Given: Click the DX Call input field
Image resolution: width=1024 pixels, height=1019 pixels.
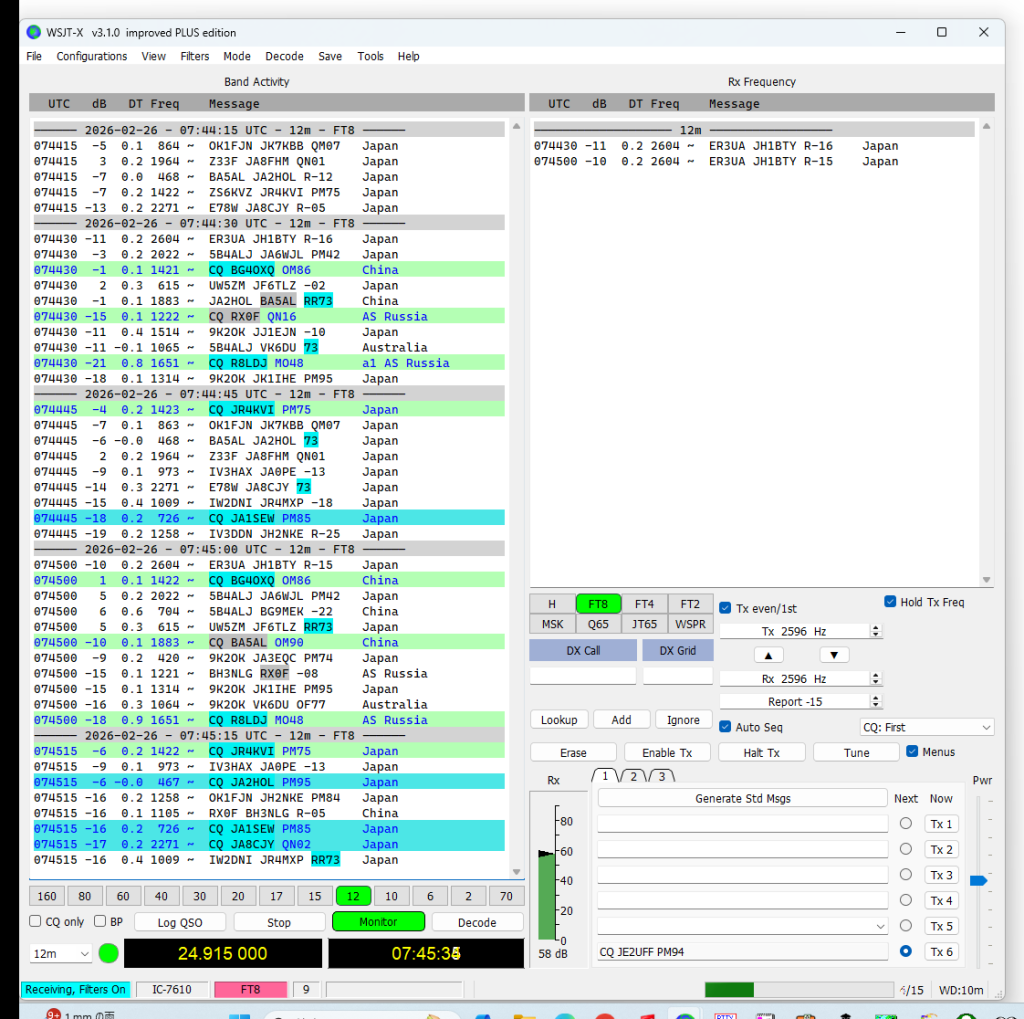Looking at the screenshot, I should [582, 677].
